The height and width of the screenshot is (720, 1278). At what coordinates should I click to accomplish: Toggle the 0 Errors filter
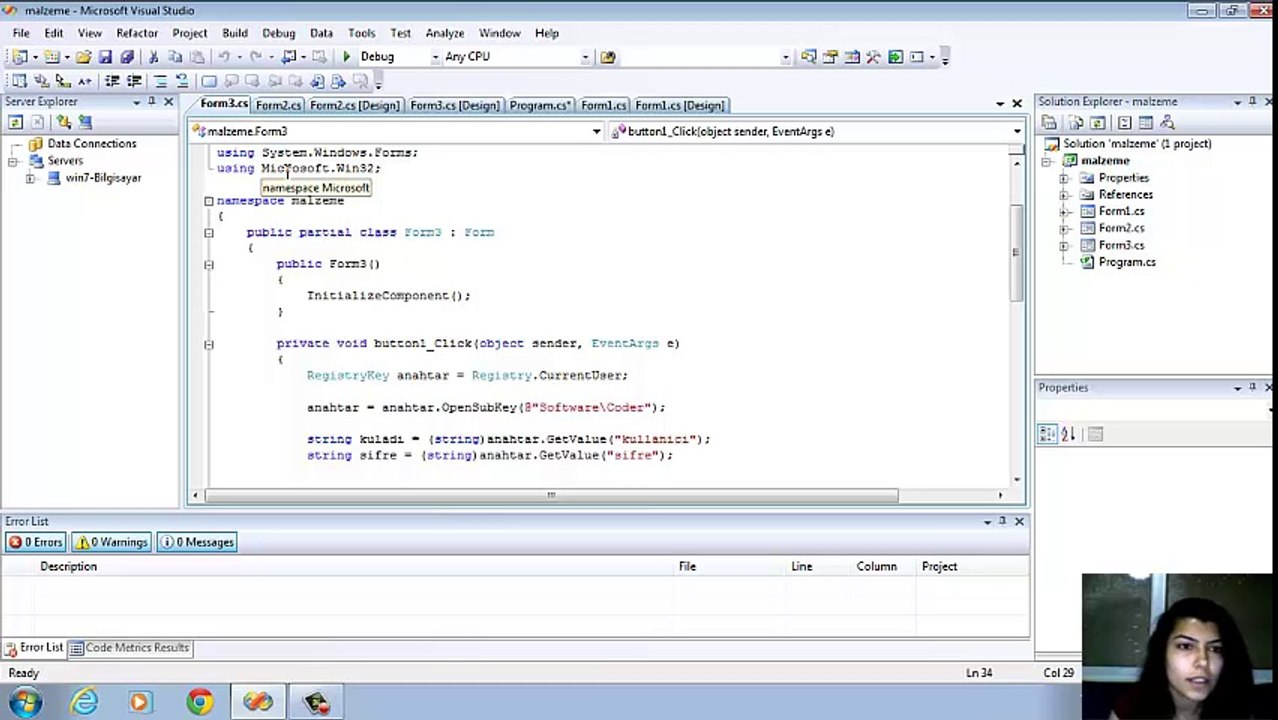coord(36,542)
